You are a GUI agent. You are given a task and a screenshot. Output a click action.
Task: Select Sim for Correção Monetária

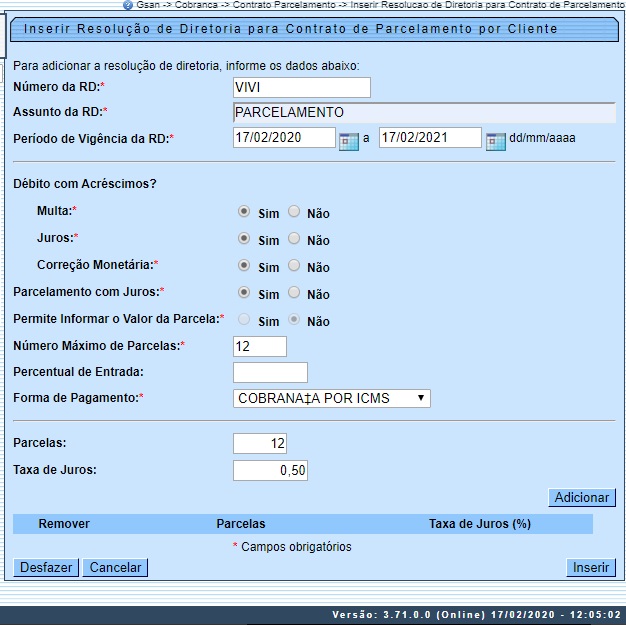tap(244, 265)
